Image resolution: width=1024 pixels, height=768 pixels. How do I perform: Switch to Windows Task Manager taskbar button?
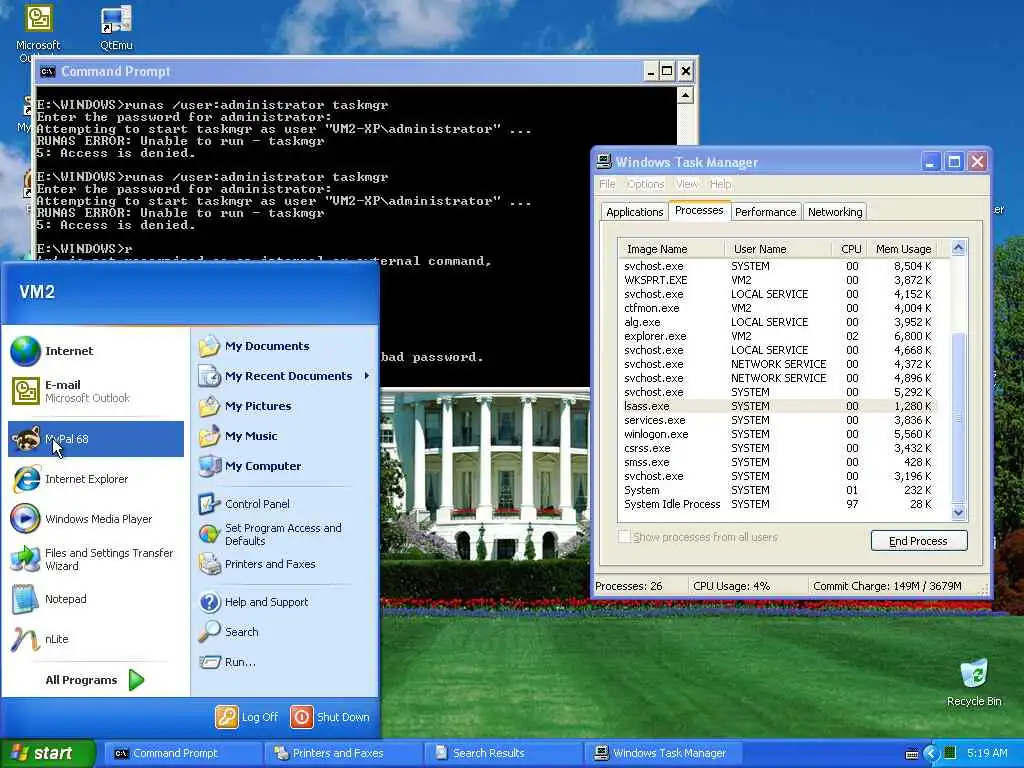click(x=664, y=753)
